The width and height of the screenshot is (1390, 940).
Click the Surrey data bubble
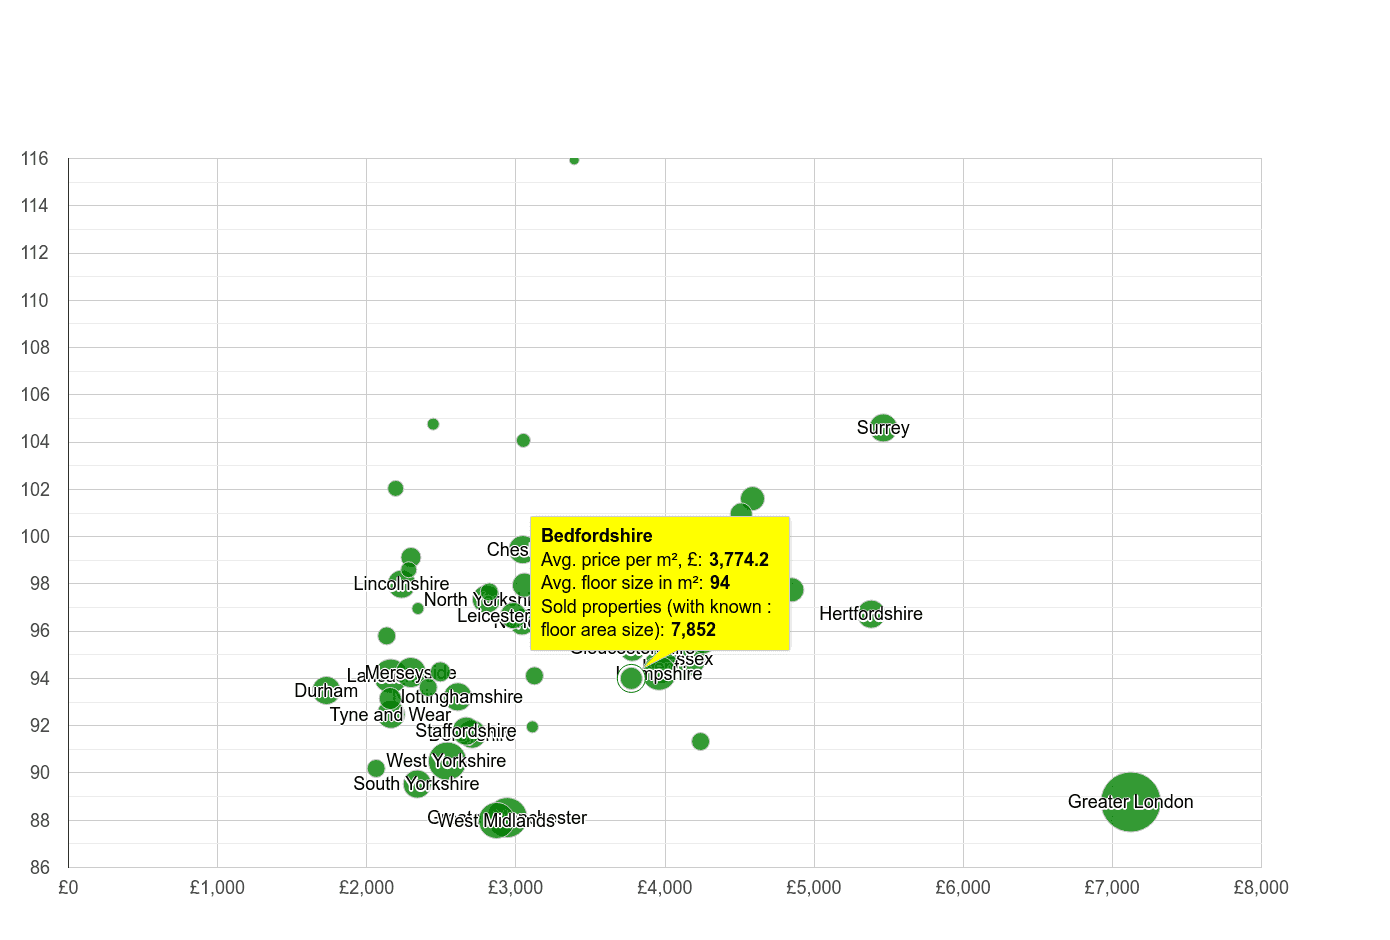883,428
